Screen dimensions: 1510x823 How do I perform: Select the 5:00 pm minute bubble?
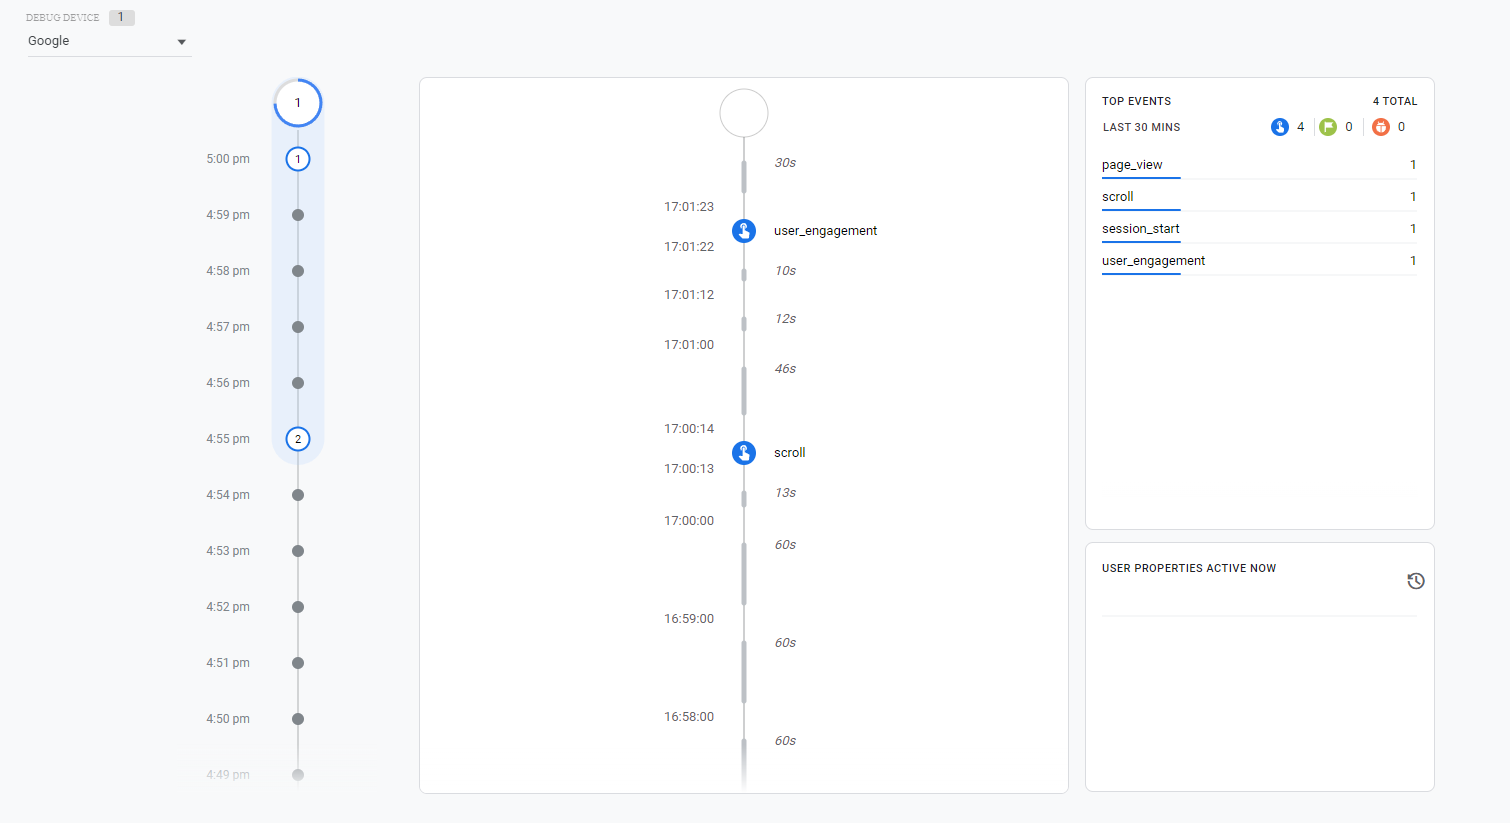298,159
